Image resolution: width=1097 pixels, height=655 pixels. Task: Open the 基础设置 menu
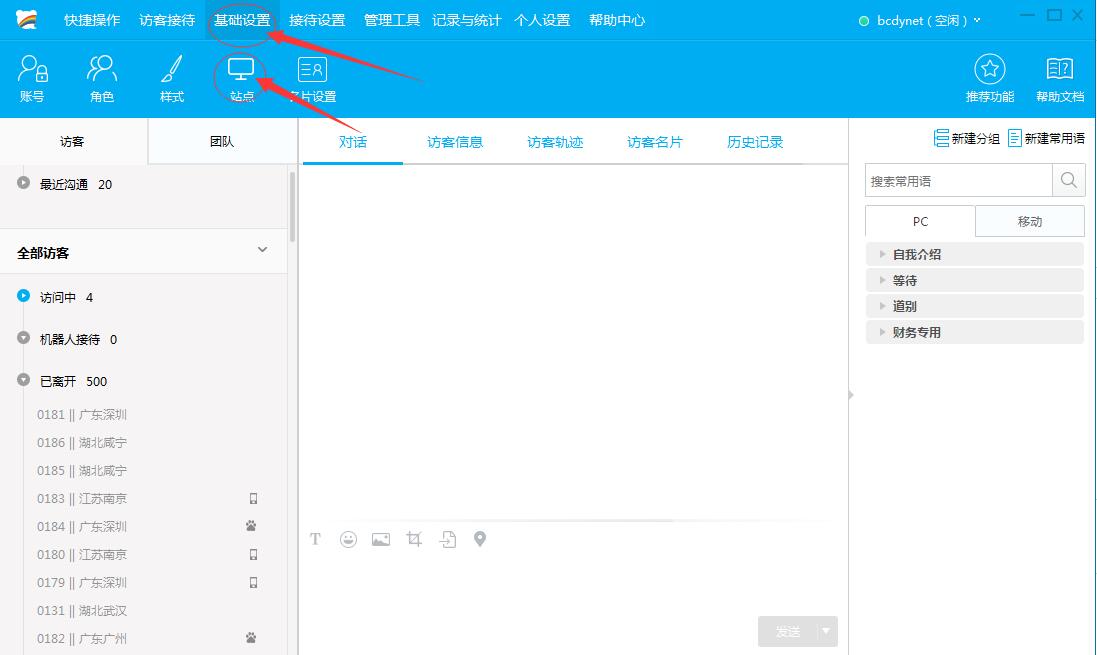point(241,19)
